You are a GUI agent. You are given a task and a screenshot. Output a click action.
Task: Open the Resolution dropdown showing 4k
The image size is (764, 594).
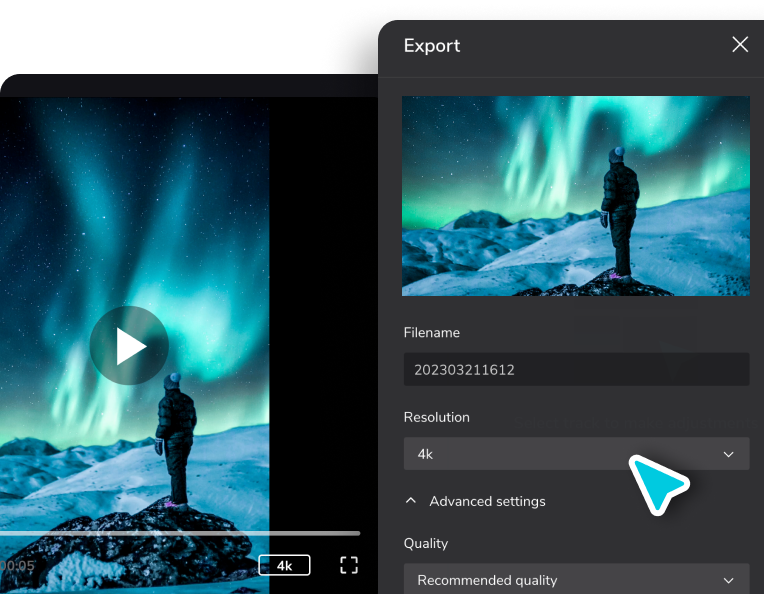576,454
